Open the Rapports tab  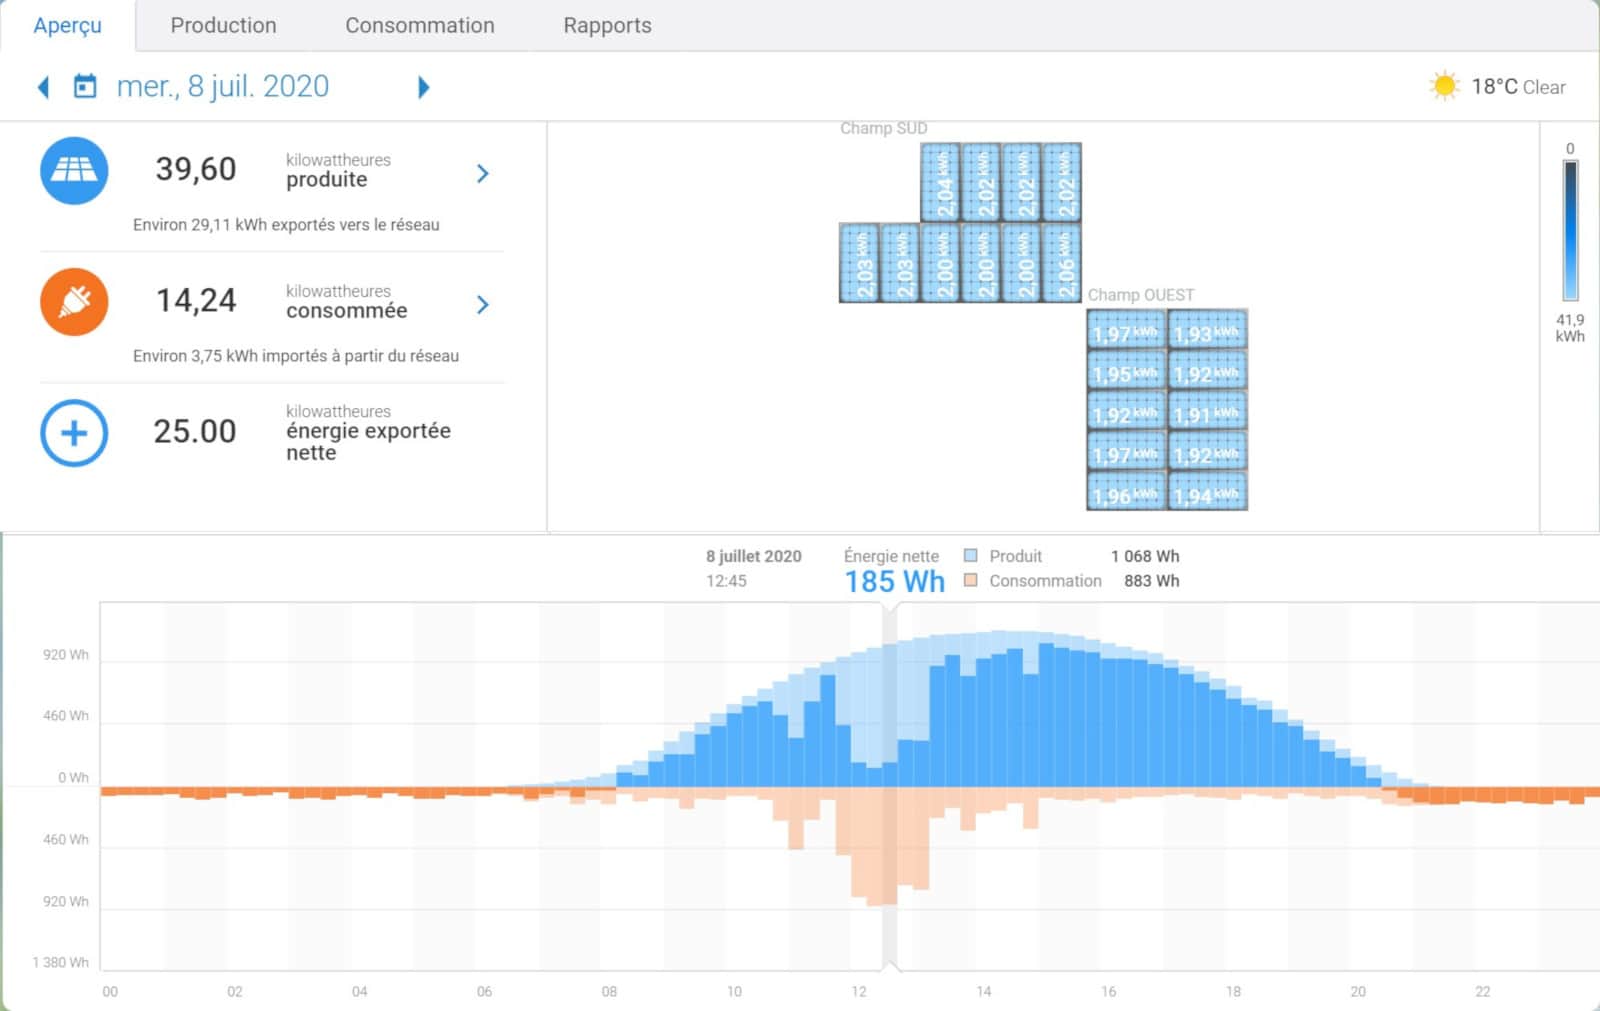(607, 26)
